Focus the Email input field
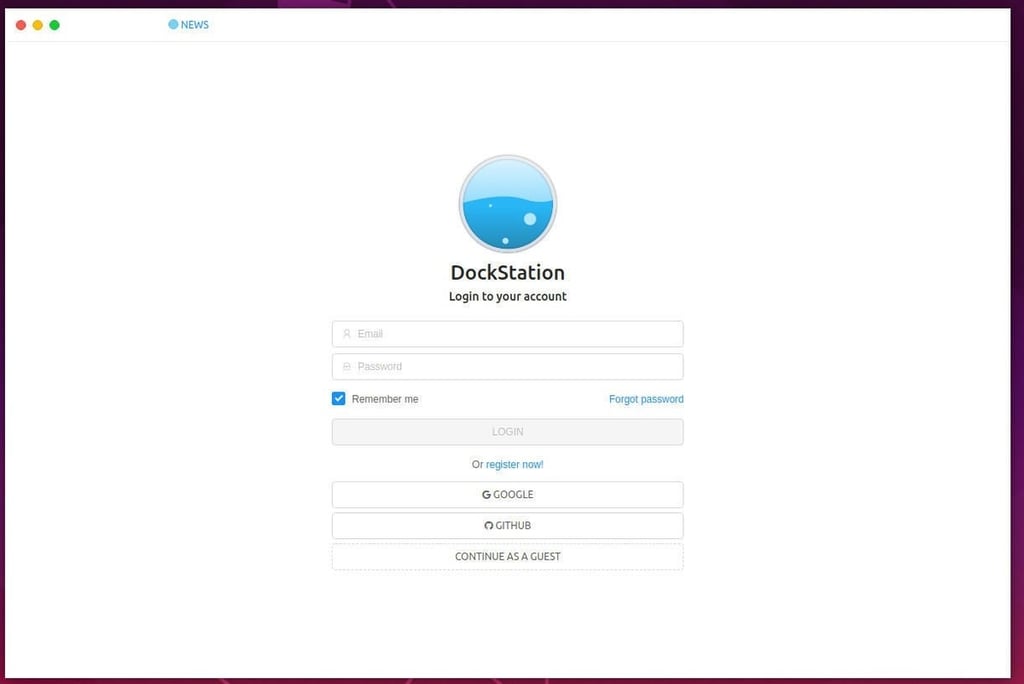 click(507, 334)
